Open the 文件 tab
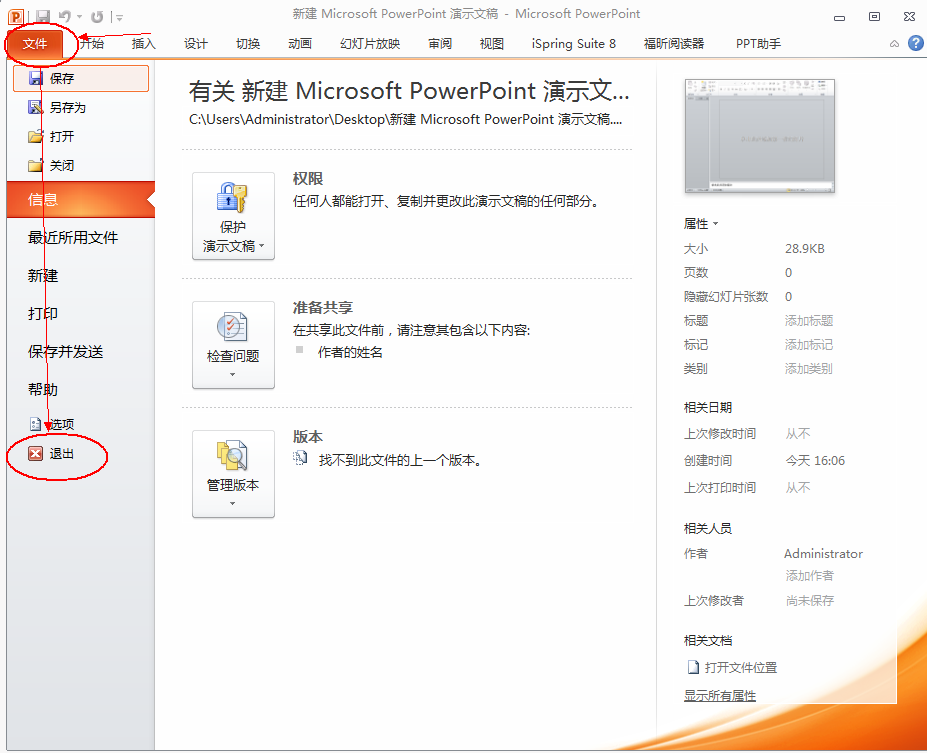Image resolution: width=927 pixels, height=753 pixels. [35, 44]
